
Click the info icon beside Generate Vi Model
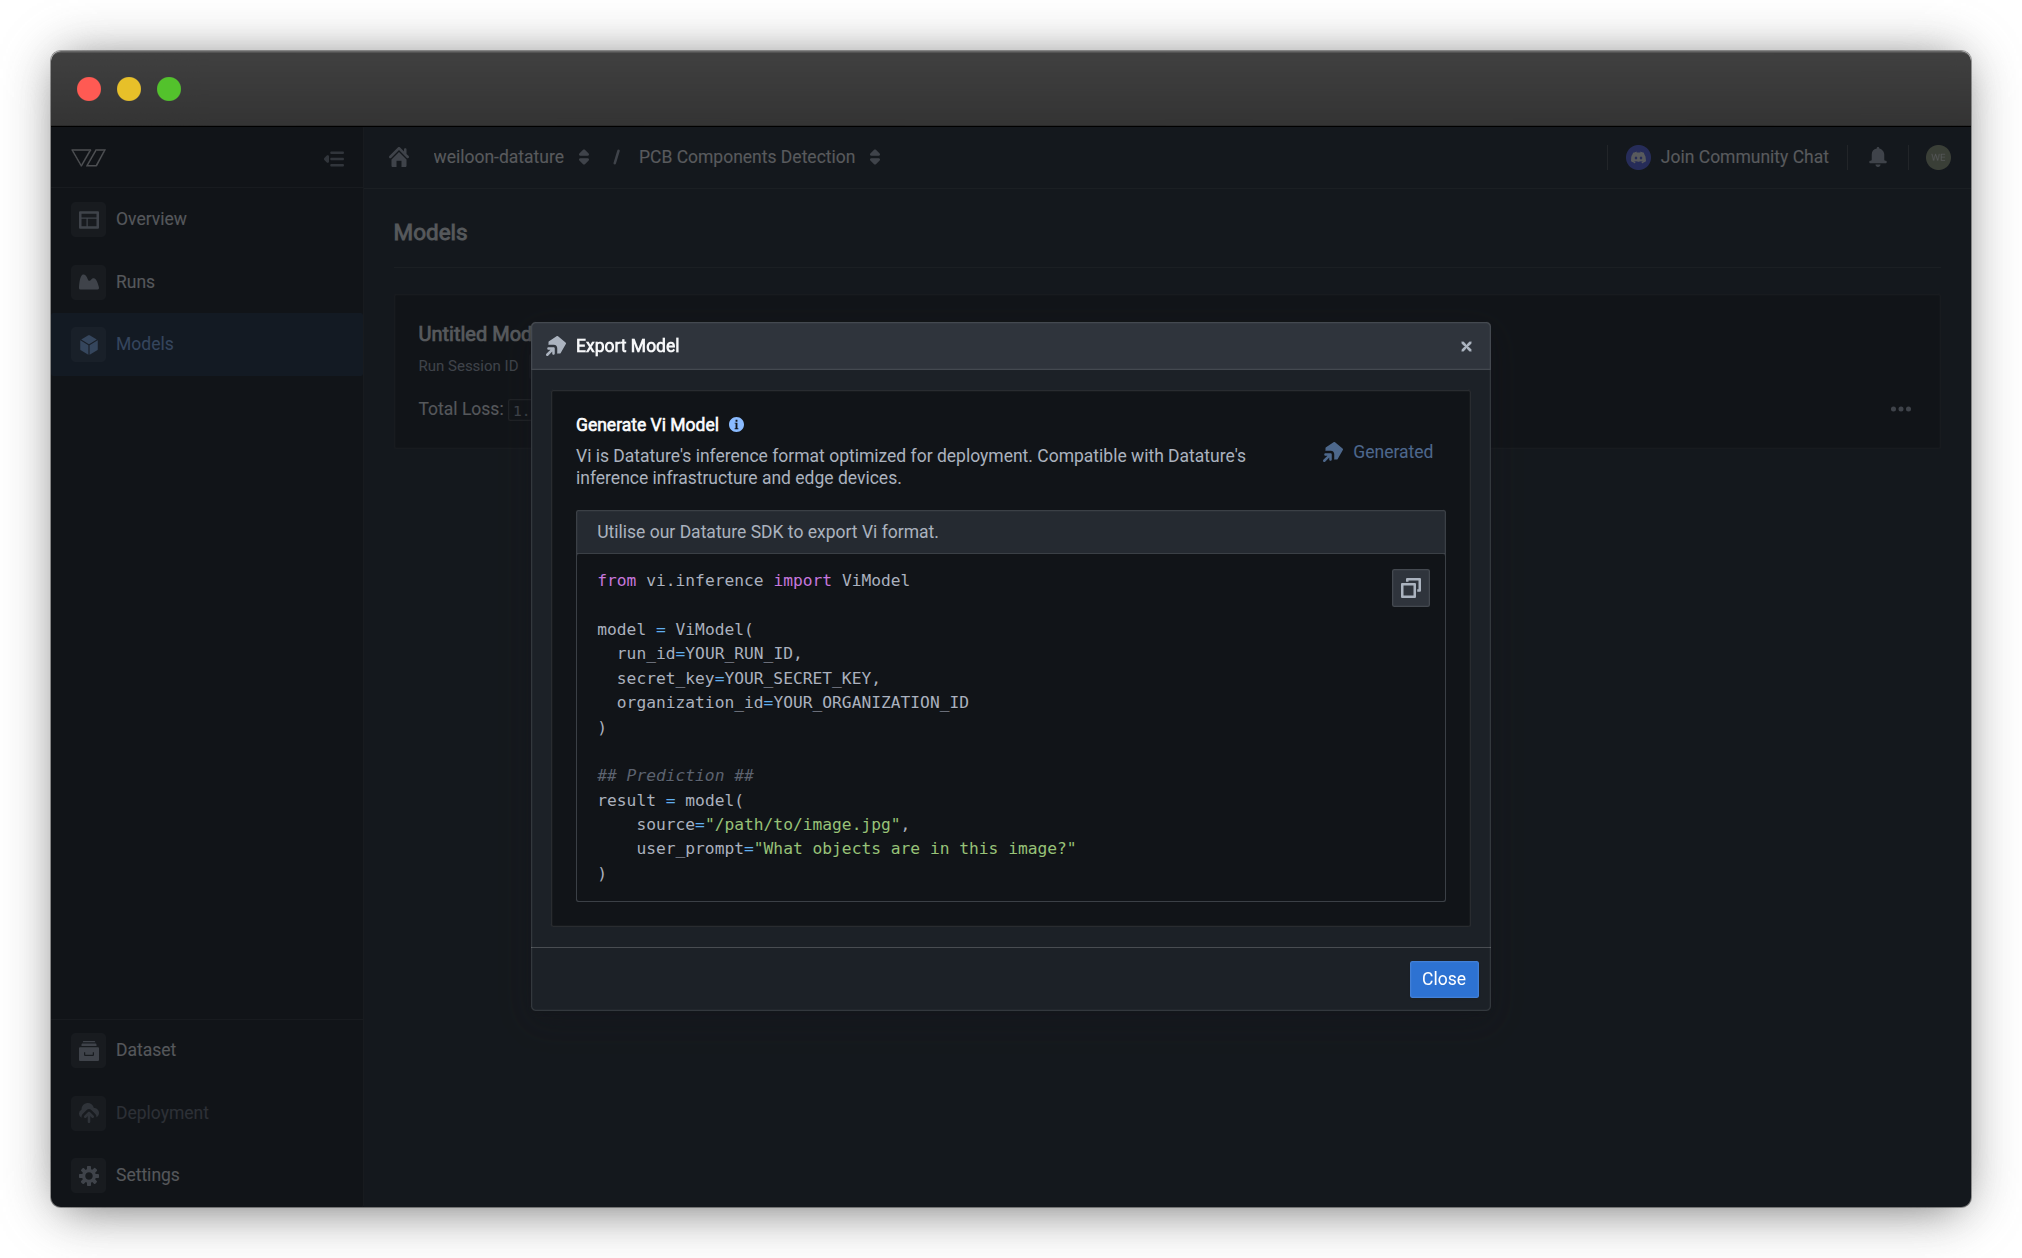[736, 425]
